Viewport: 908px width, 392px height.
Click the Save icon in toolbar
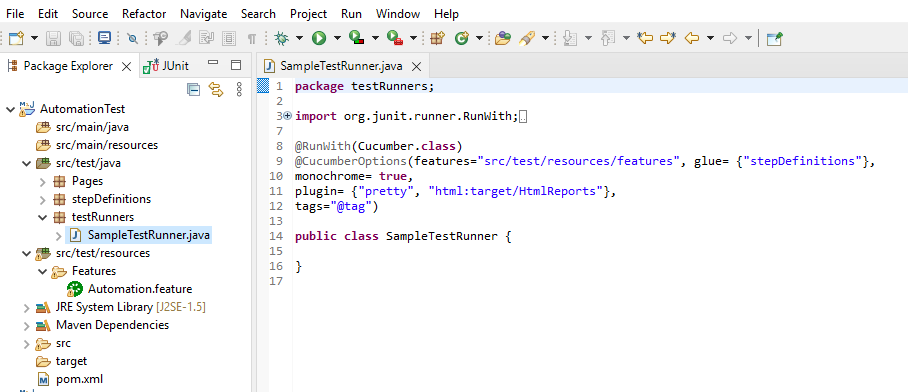tap(53, 38)
